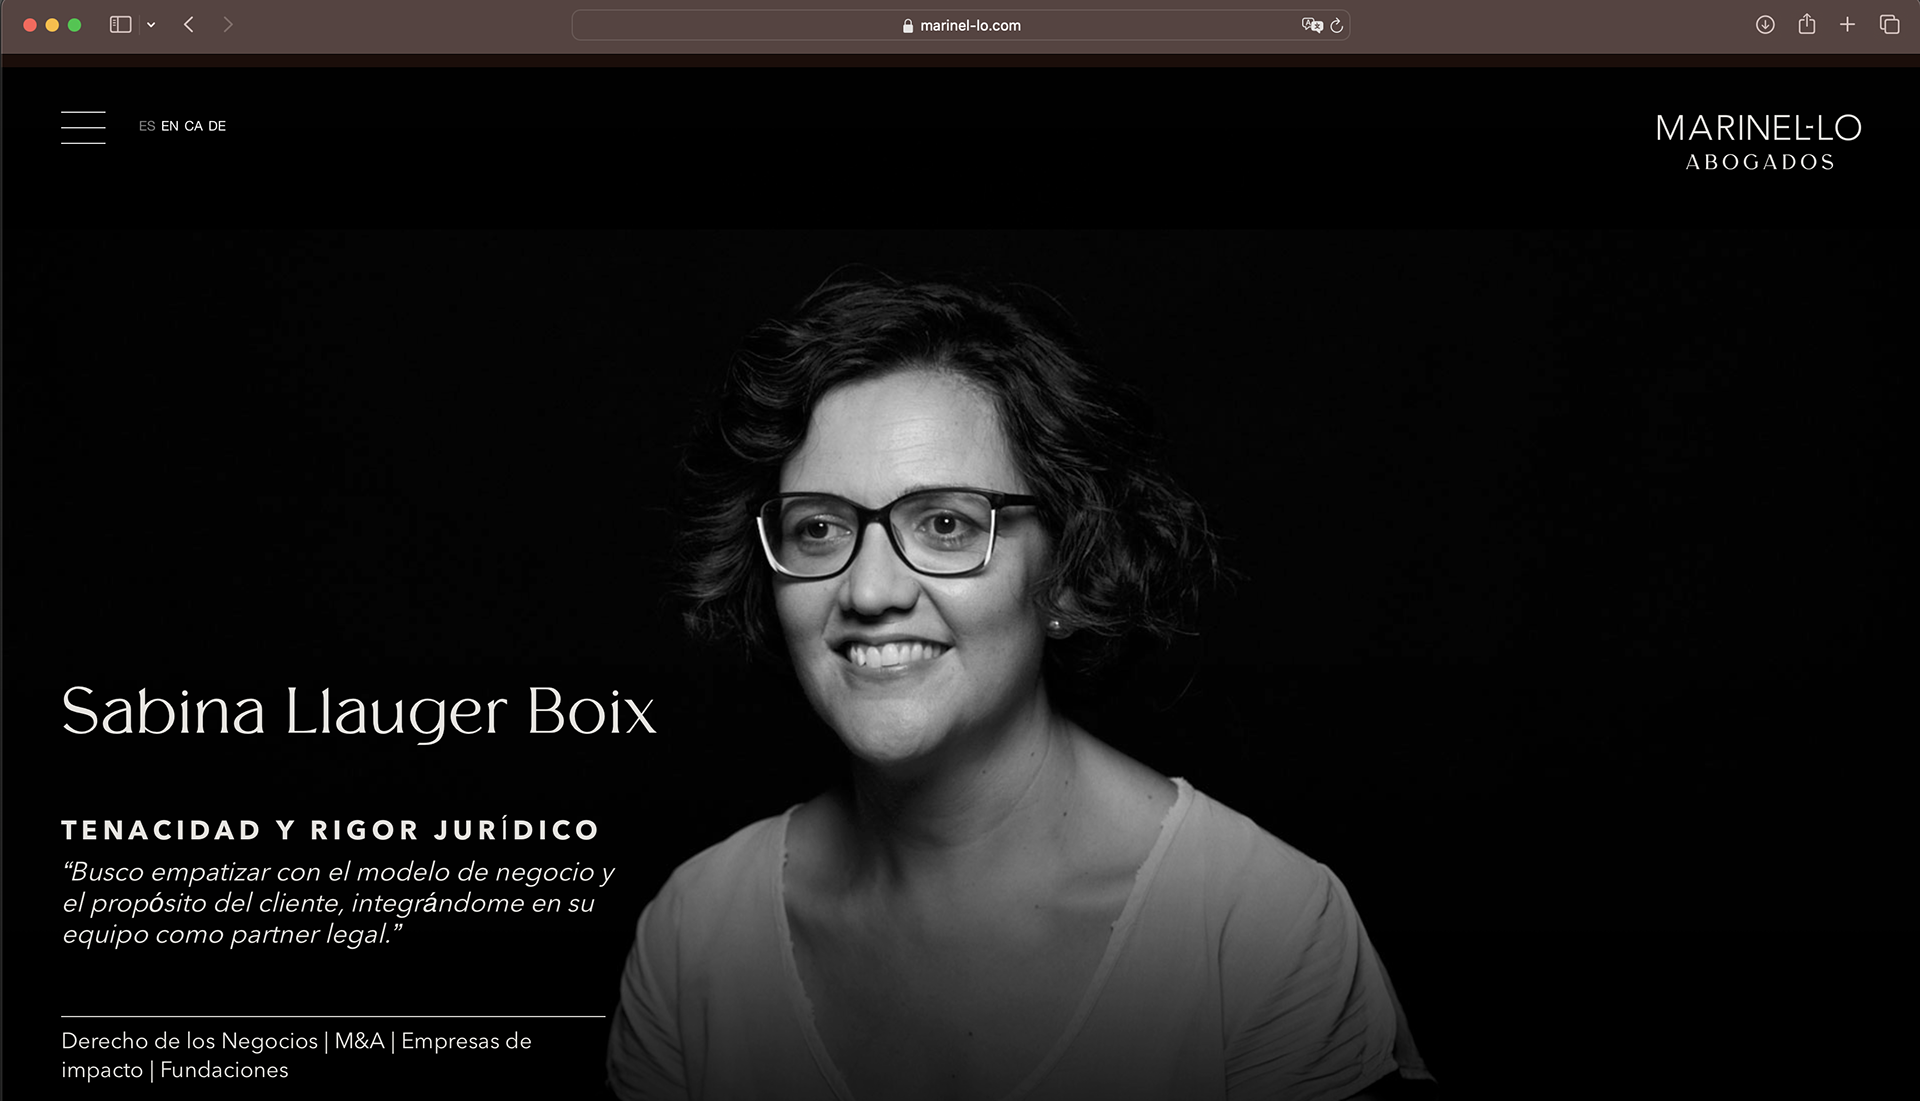Switch site language to ES
Image resolution: width=1920 pixels, height=1101 pixels.
point(147,126)
